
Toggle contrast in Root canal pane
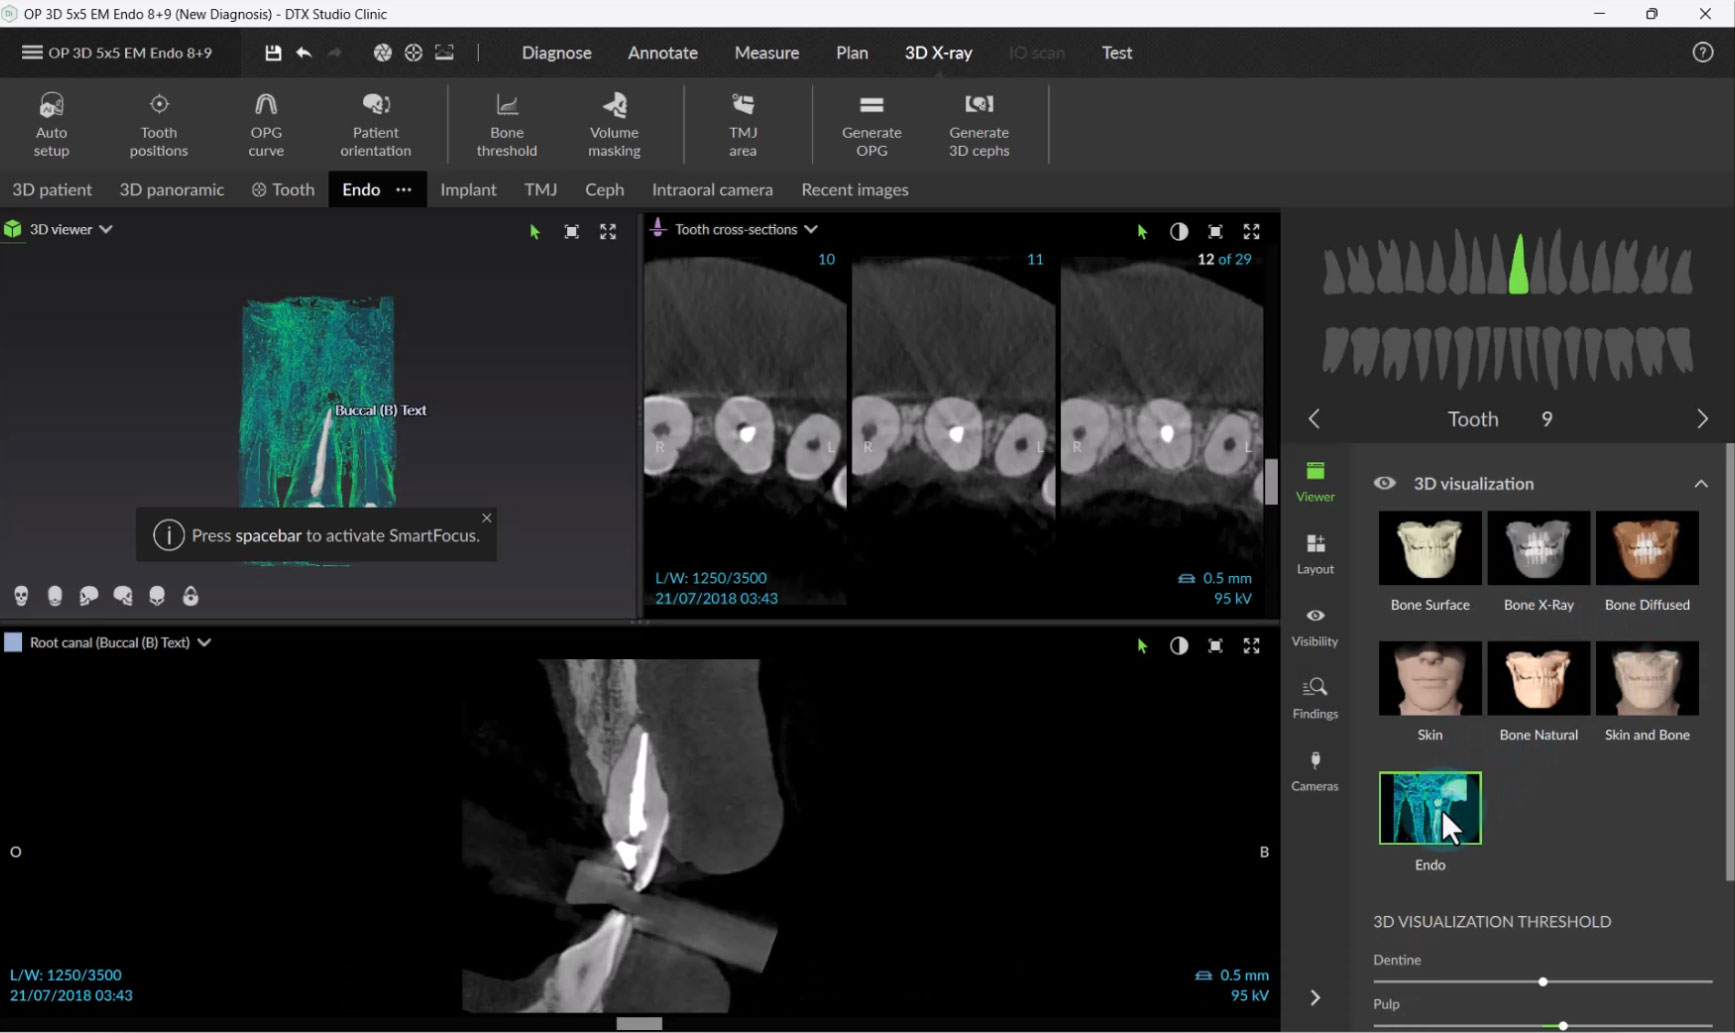(x=1179, y=646)
